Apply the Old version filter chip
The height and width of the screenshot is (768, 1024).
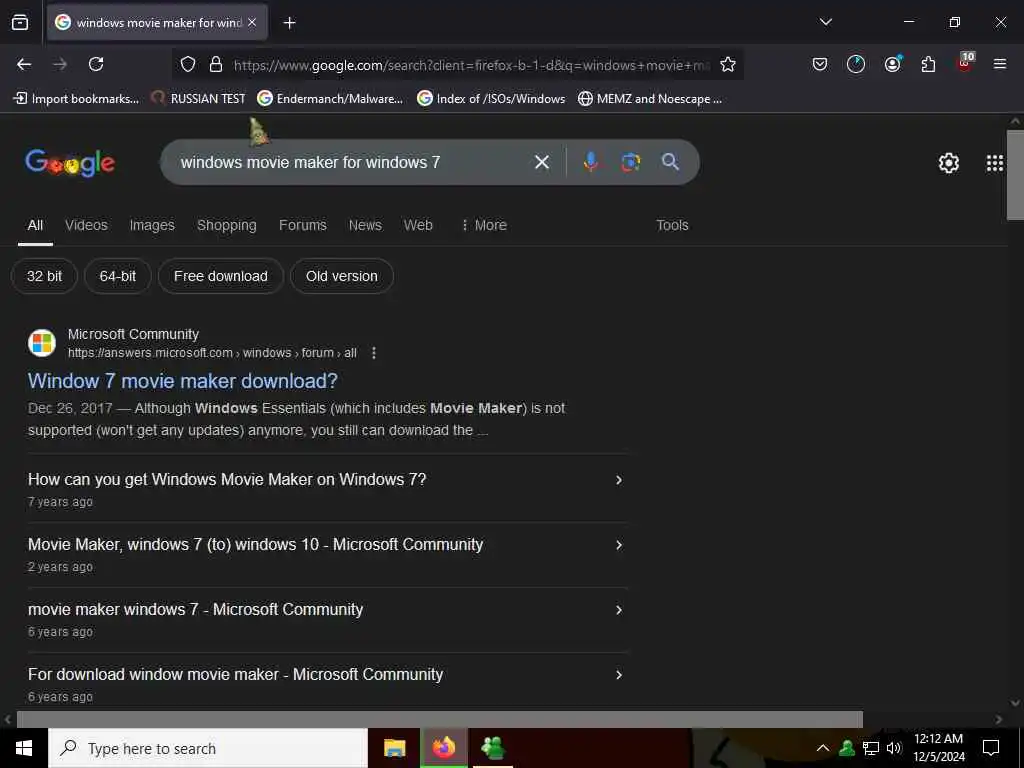point(342,276)
